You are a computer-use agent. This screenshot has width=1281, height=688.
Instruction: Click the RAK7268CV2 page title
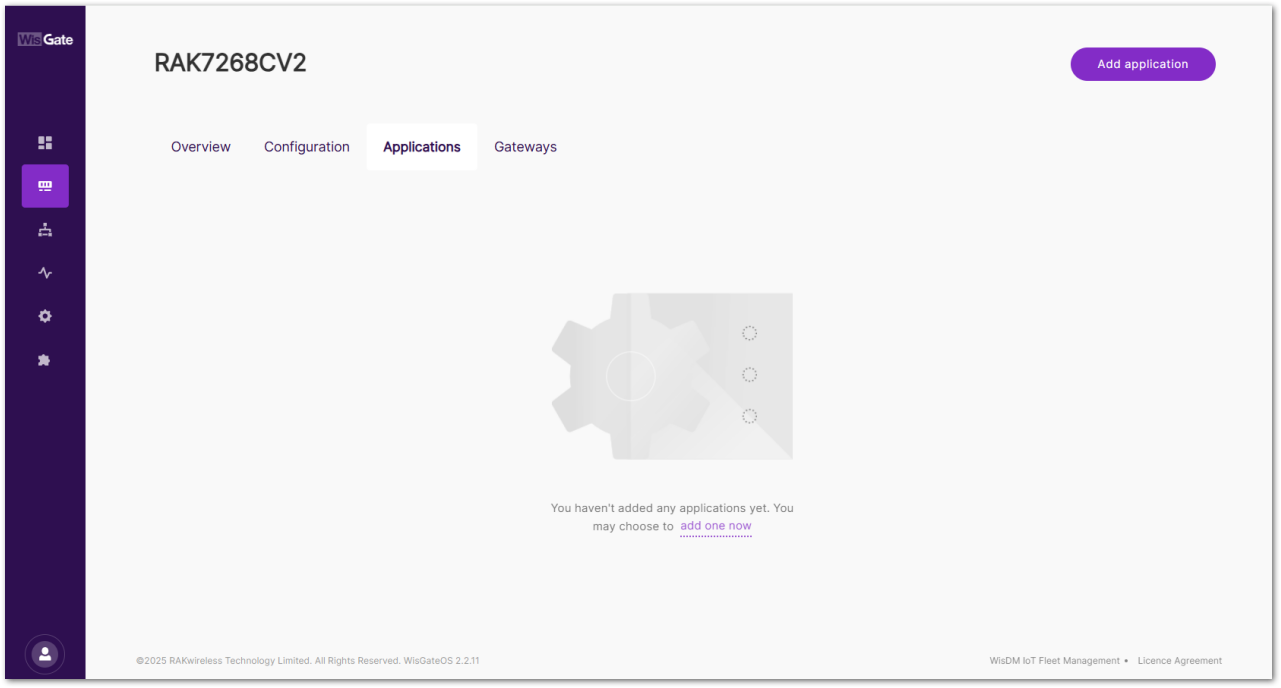point(230,62)
